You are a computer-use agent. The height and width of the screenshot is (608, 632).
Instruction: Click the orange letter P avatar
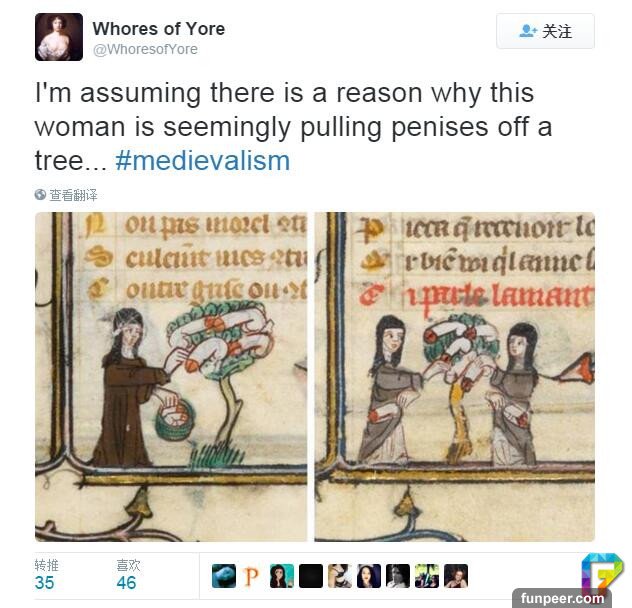tap(253, 576)
